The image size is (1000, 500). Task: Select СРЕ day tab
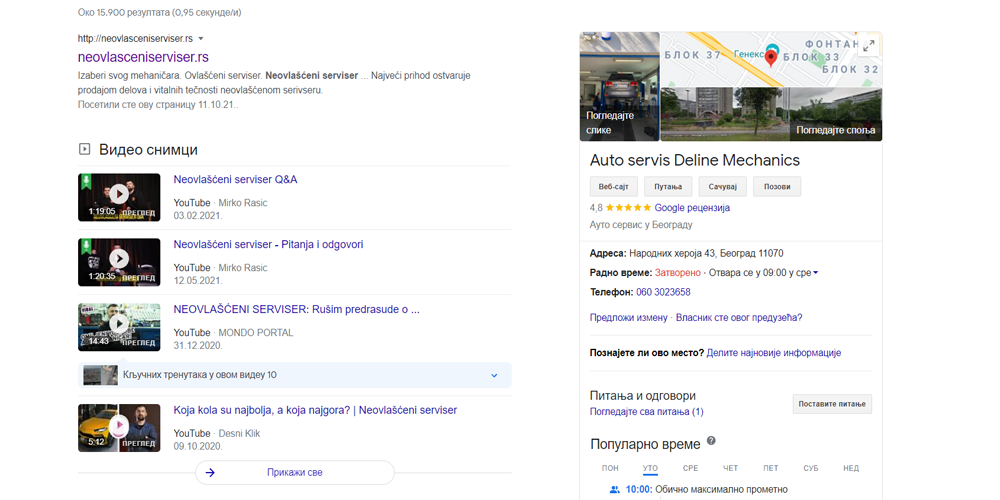pyautogui.click(x=691, y=468)
